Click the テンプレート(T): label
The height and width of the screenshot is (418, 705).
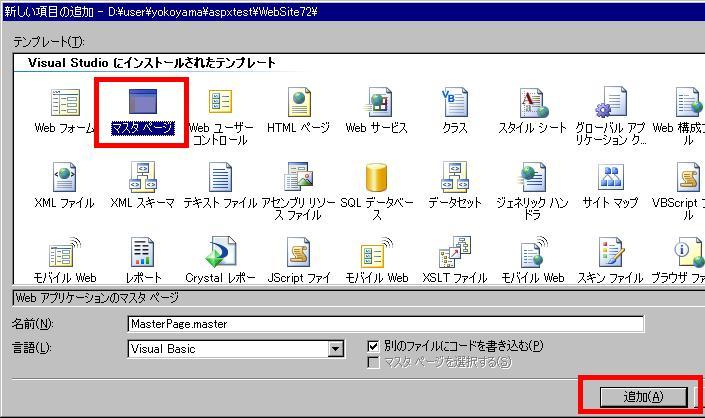(x=49, y=42)
